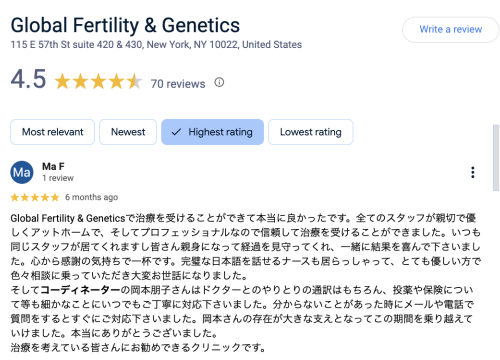This screenshot has height=360, width=500.
Task: Click the bold コーディネーター keyword in the review
Action: click(80, 290)
